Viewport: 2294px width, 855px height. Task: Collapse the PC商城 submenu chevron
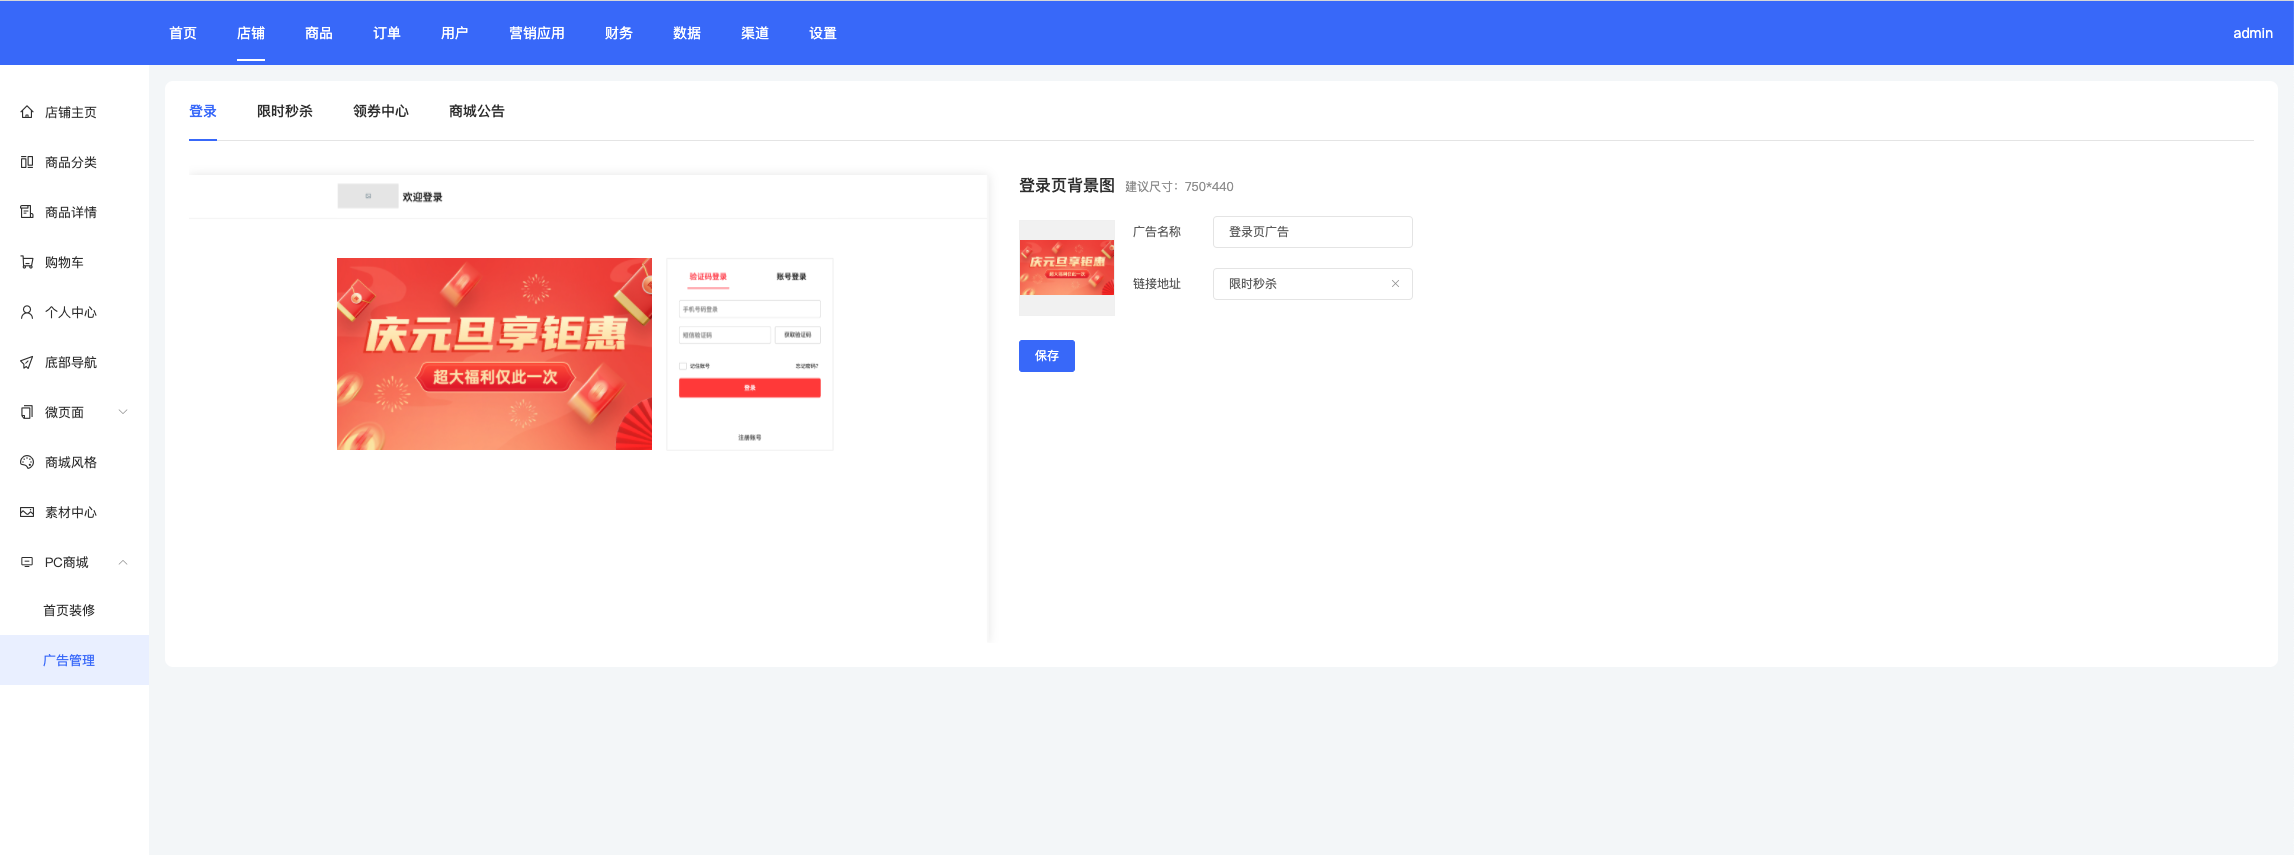pyautogui.click(x=123, y=562)
